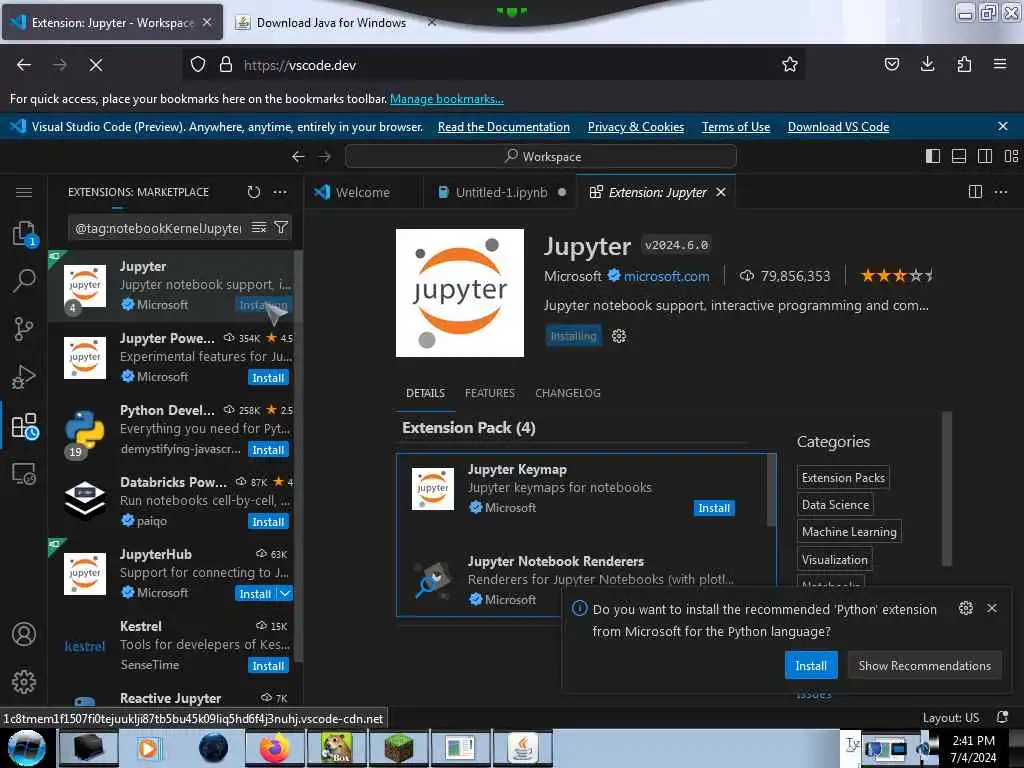Switch to Download Java for Windows browser tab
This screenshot has width=1024, height=768.
(x=331, y=22)
